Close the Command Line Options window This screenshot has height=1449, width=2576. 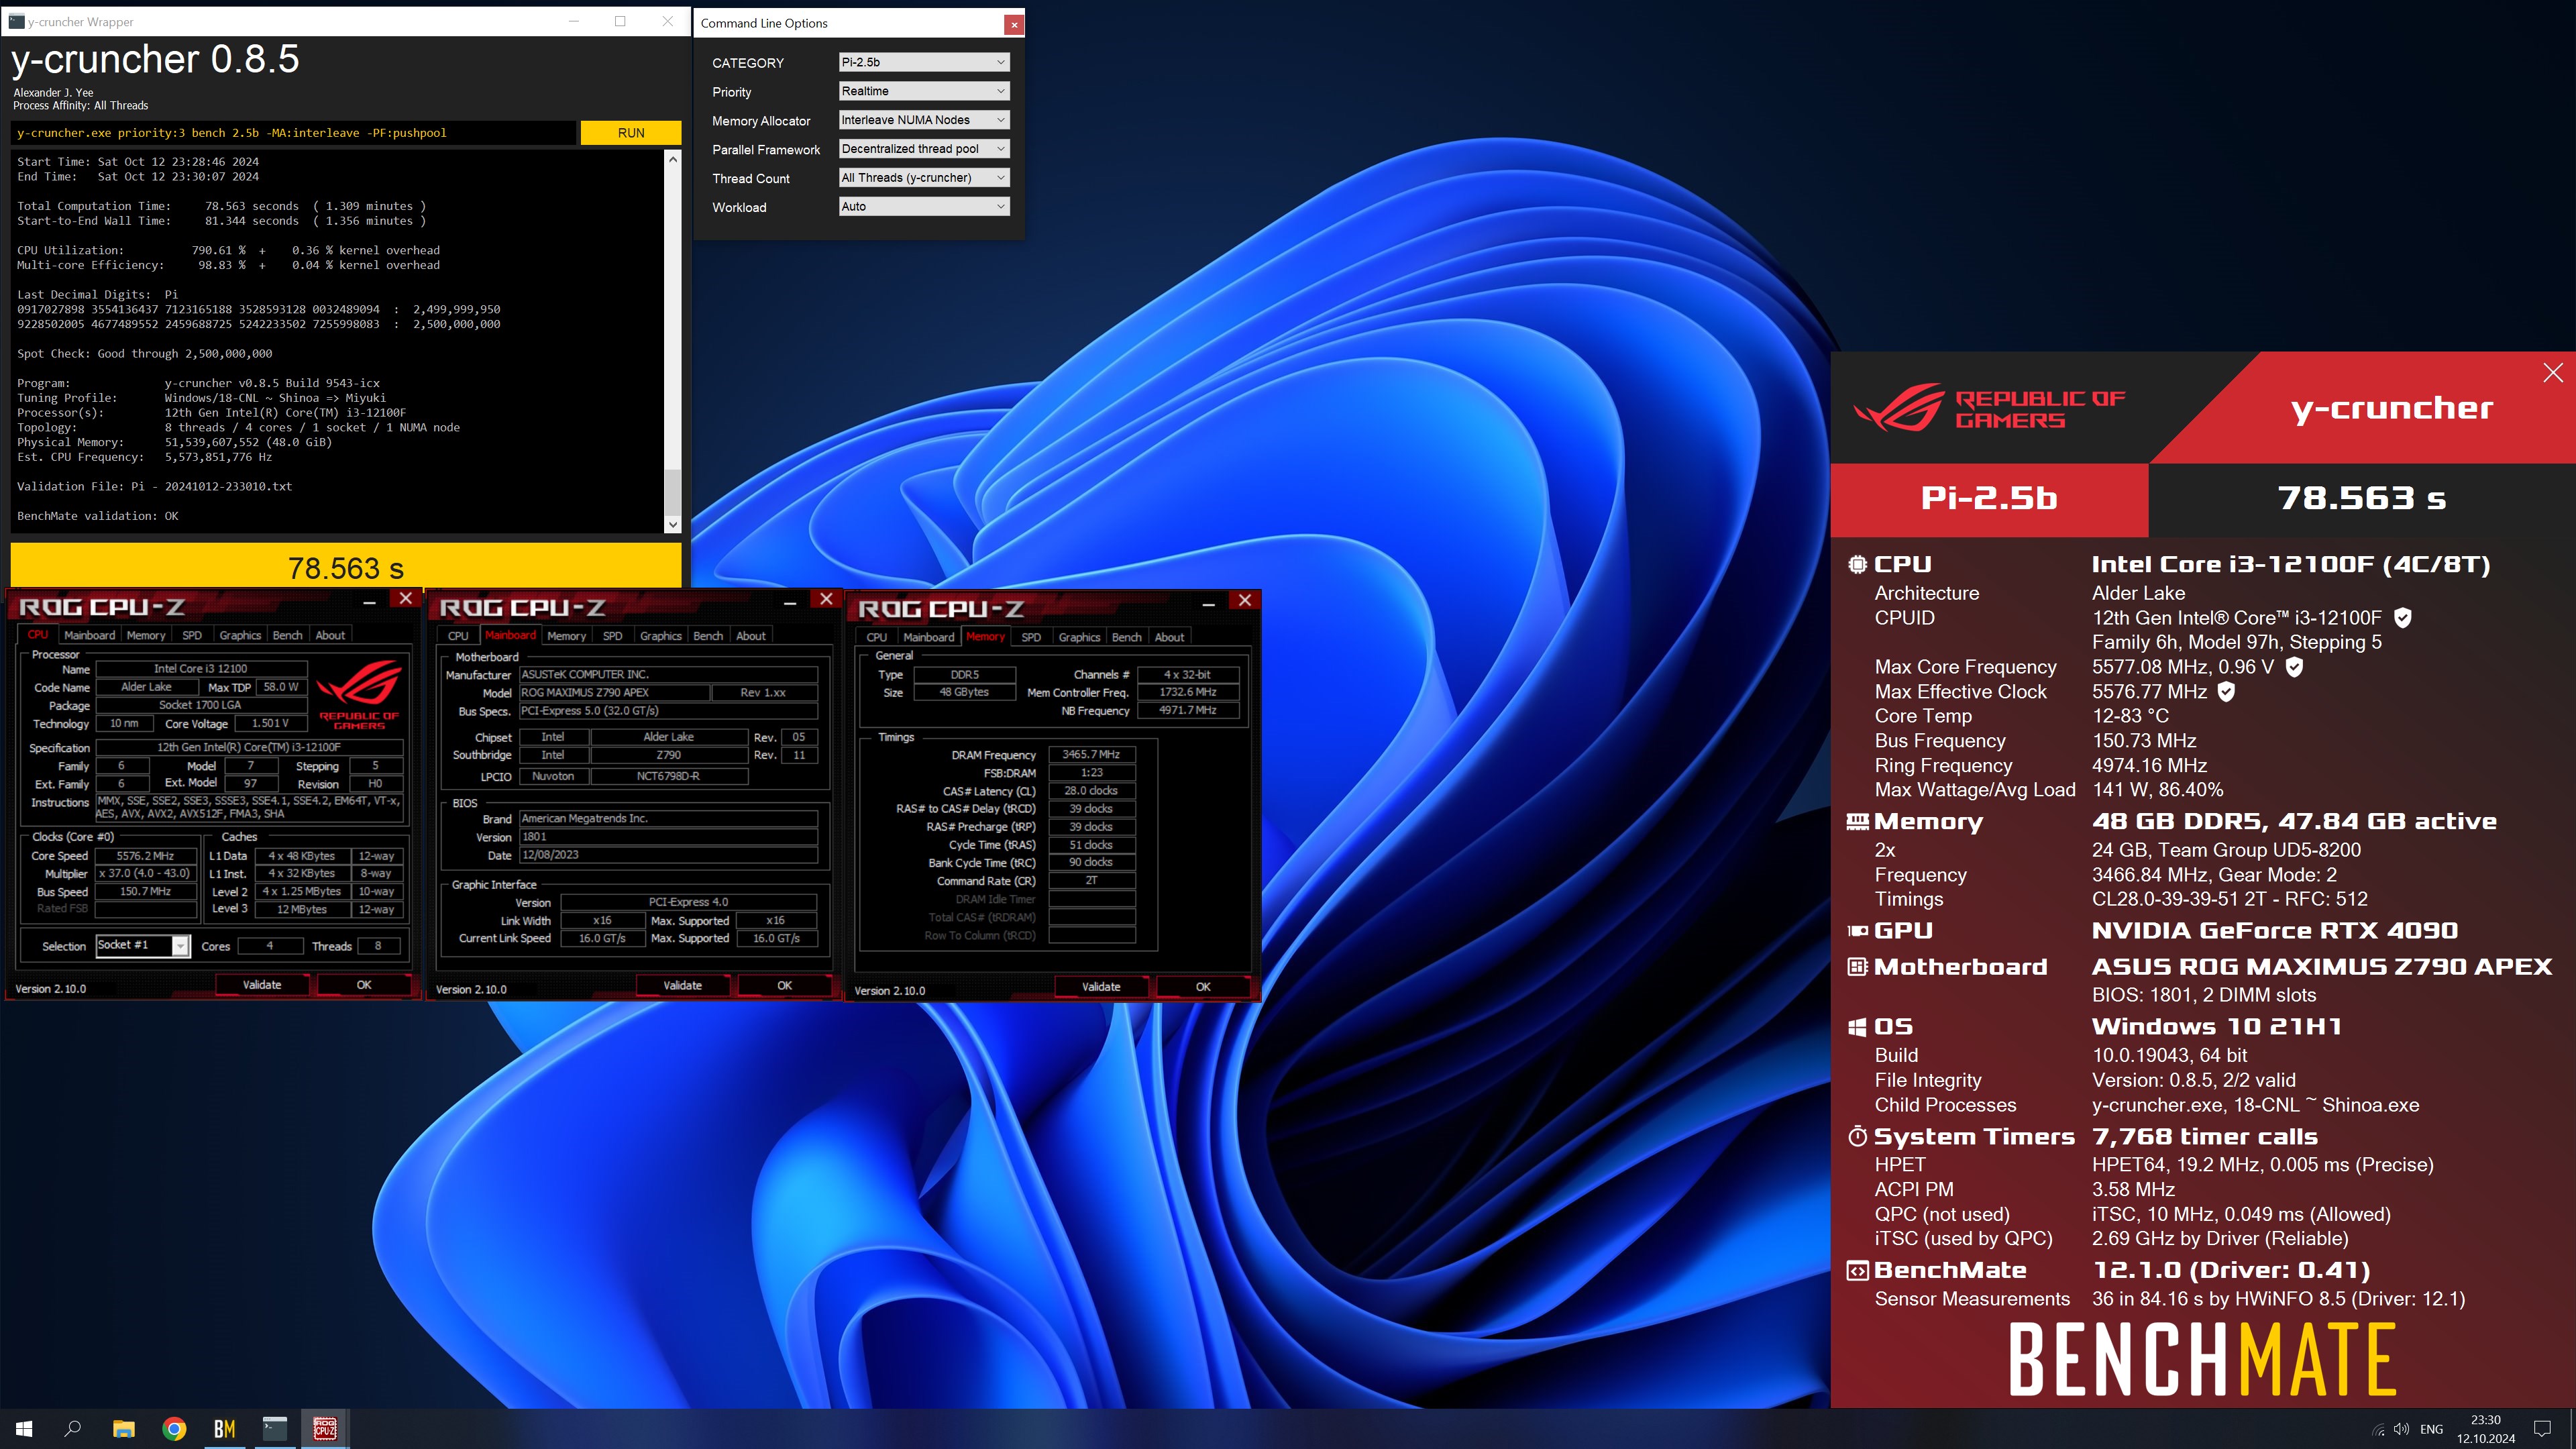1014,24
